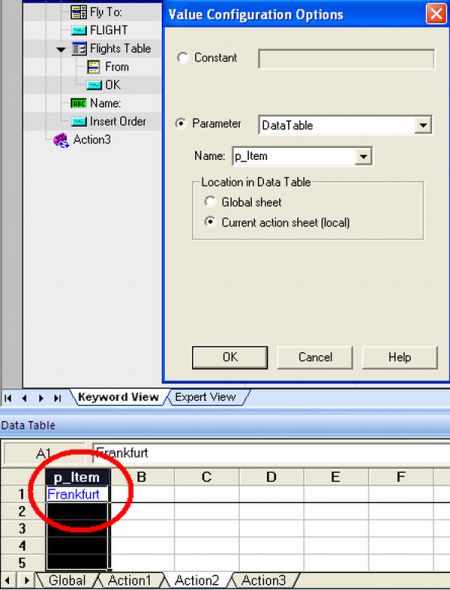Click the From list icon

[x=93, y=67]
